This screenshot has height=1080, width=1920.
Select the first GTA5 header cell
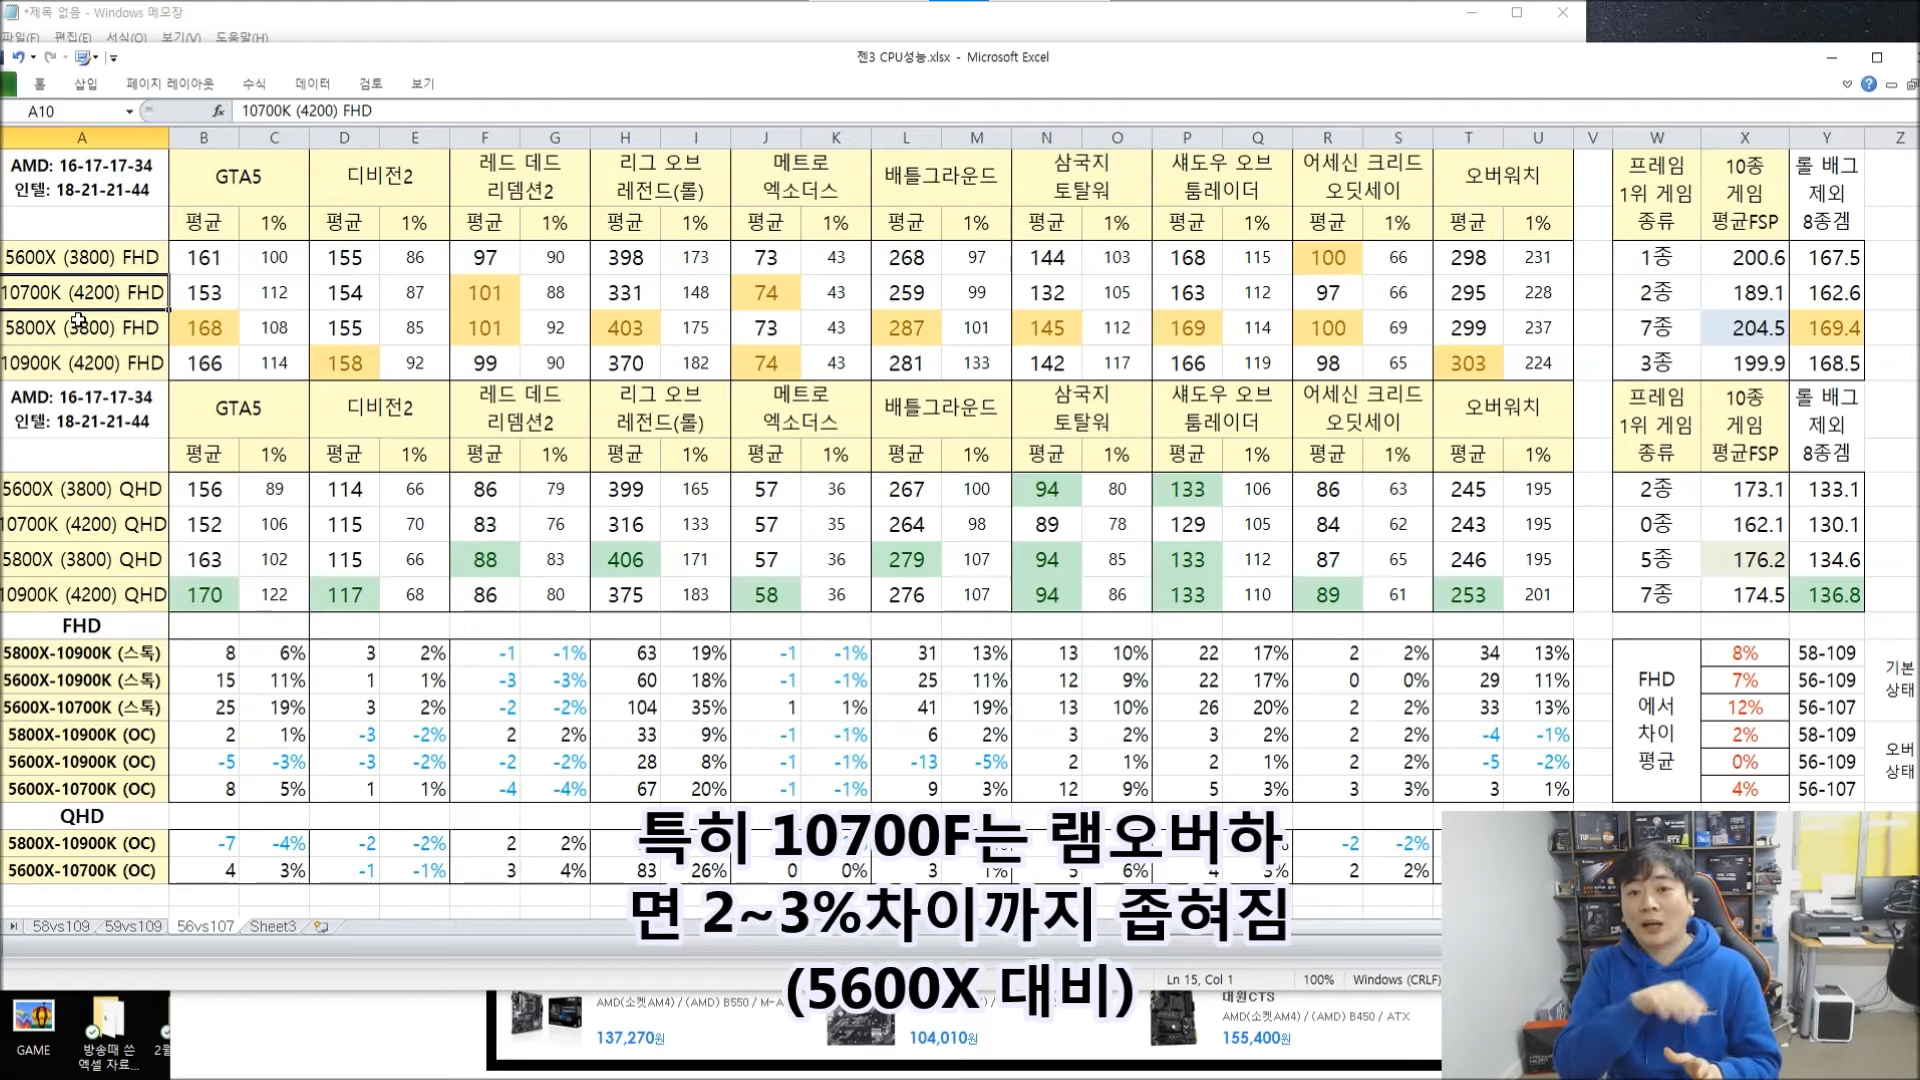coord(238,177)
